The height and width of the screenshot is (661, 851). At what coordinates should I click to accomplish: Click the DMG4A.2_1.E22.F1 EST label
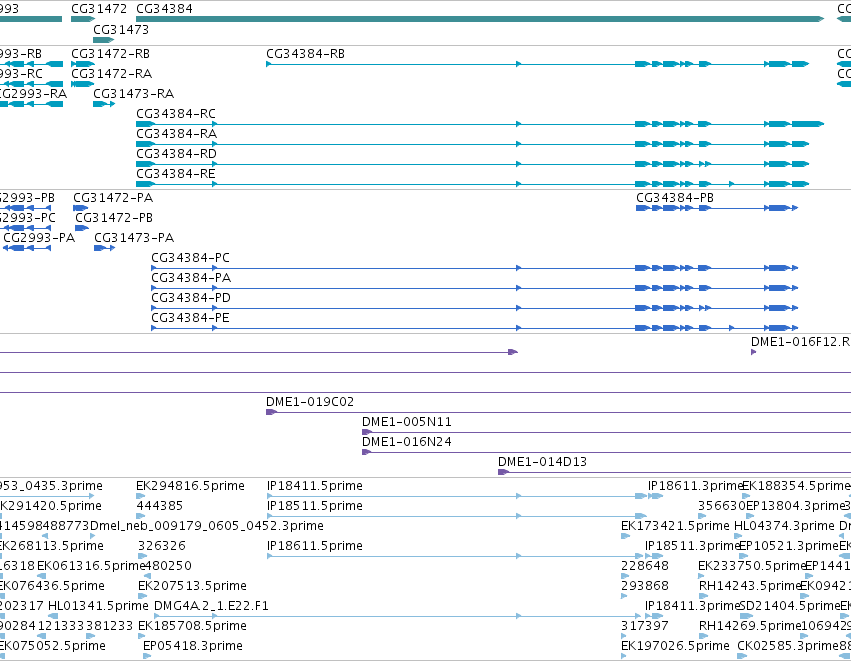click(211, 606)
